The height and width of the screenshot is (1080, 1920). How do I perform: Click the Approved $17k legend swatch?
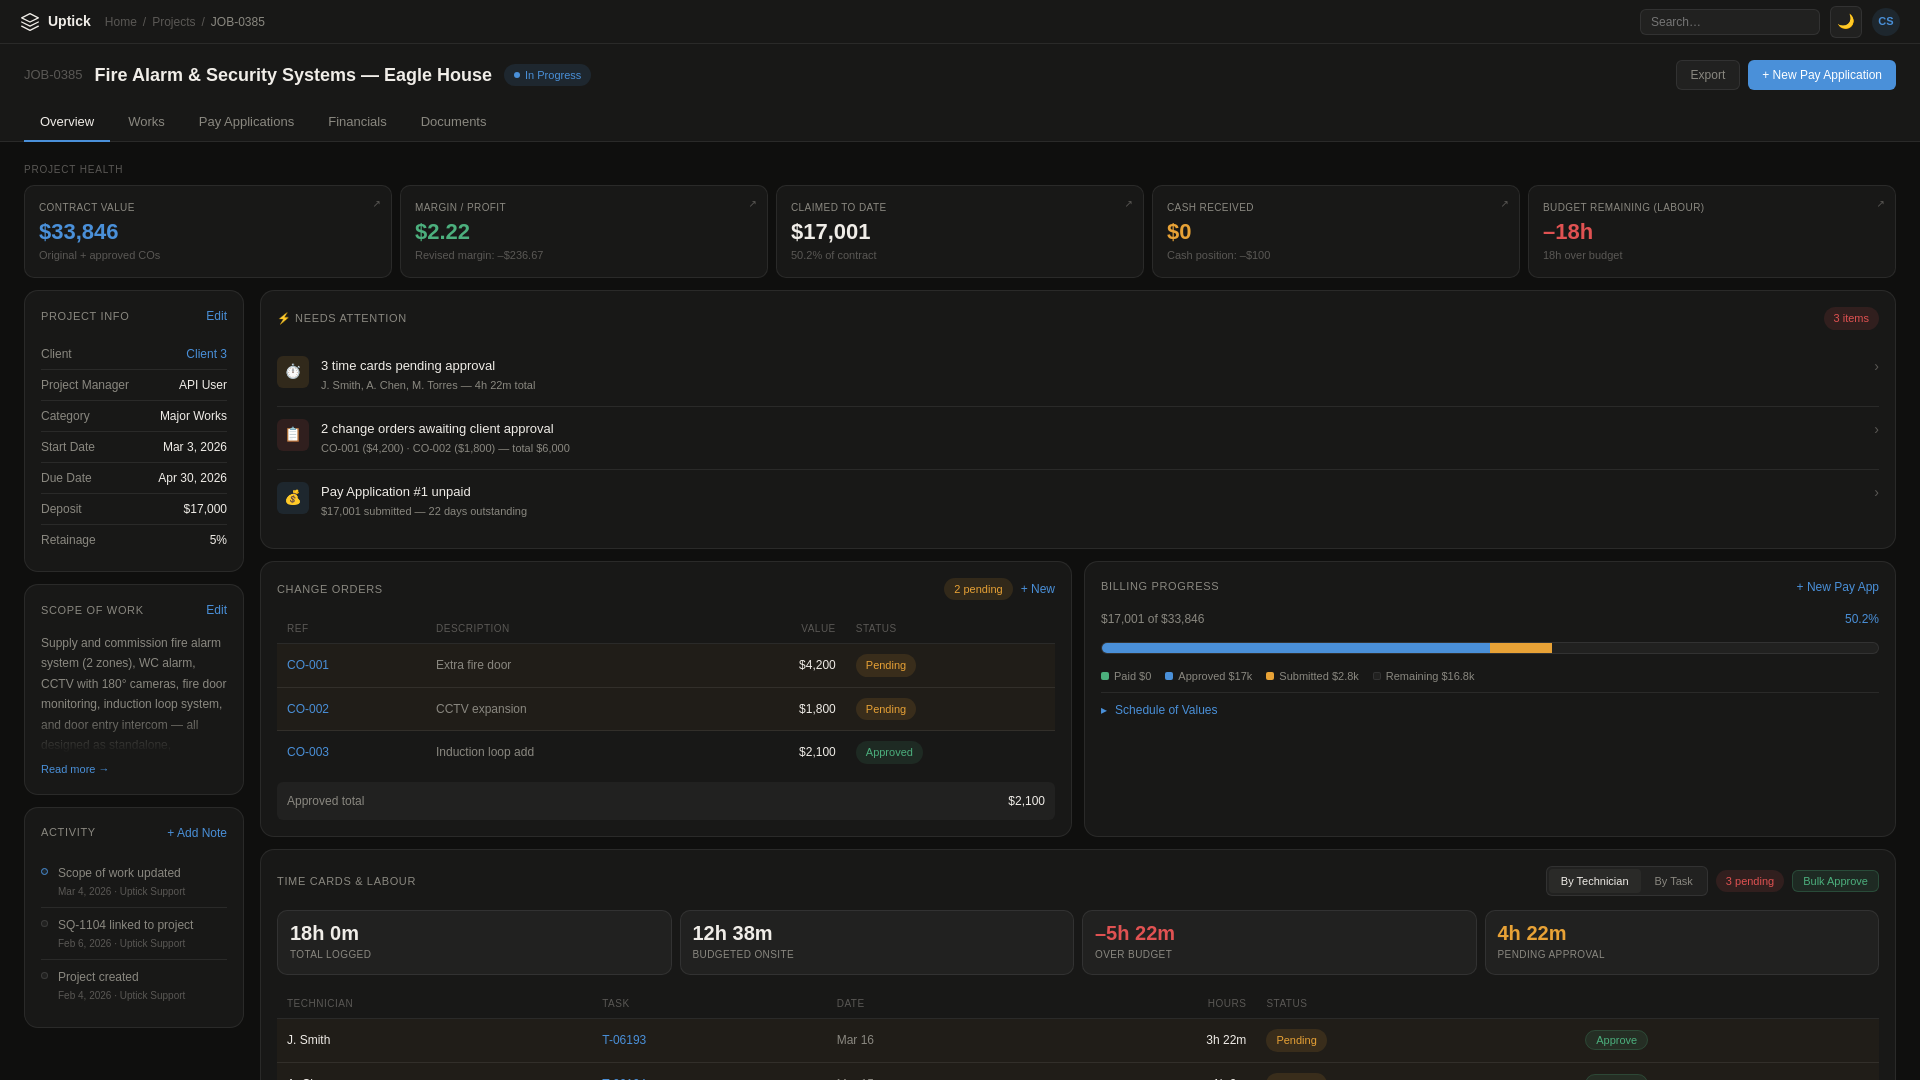point(1169,677)
